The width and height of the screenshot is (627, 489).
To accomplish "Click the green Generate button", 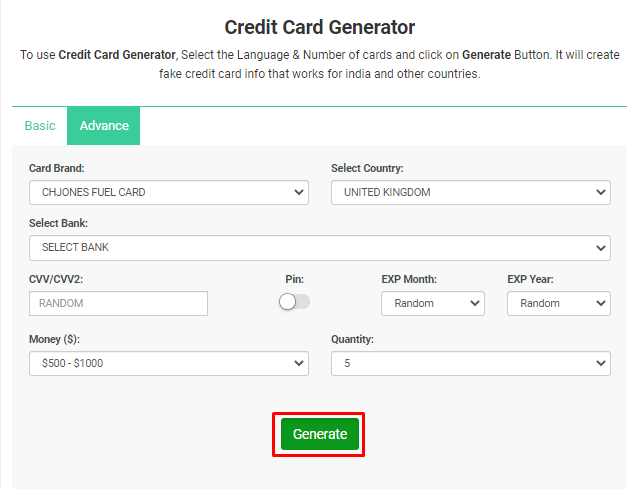I will point(320,434).
